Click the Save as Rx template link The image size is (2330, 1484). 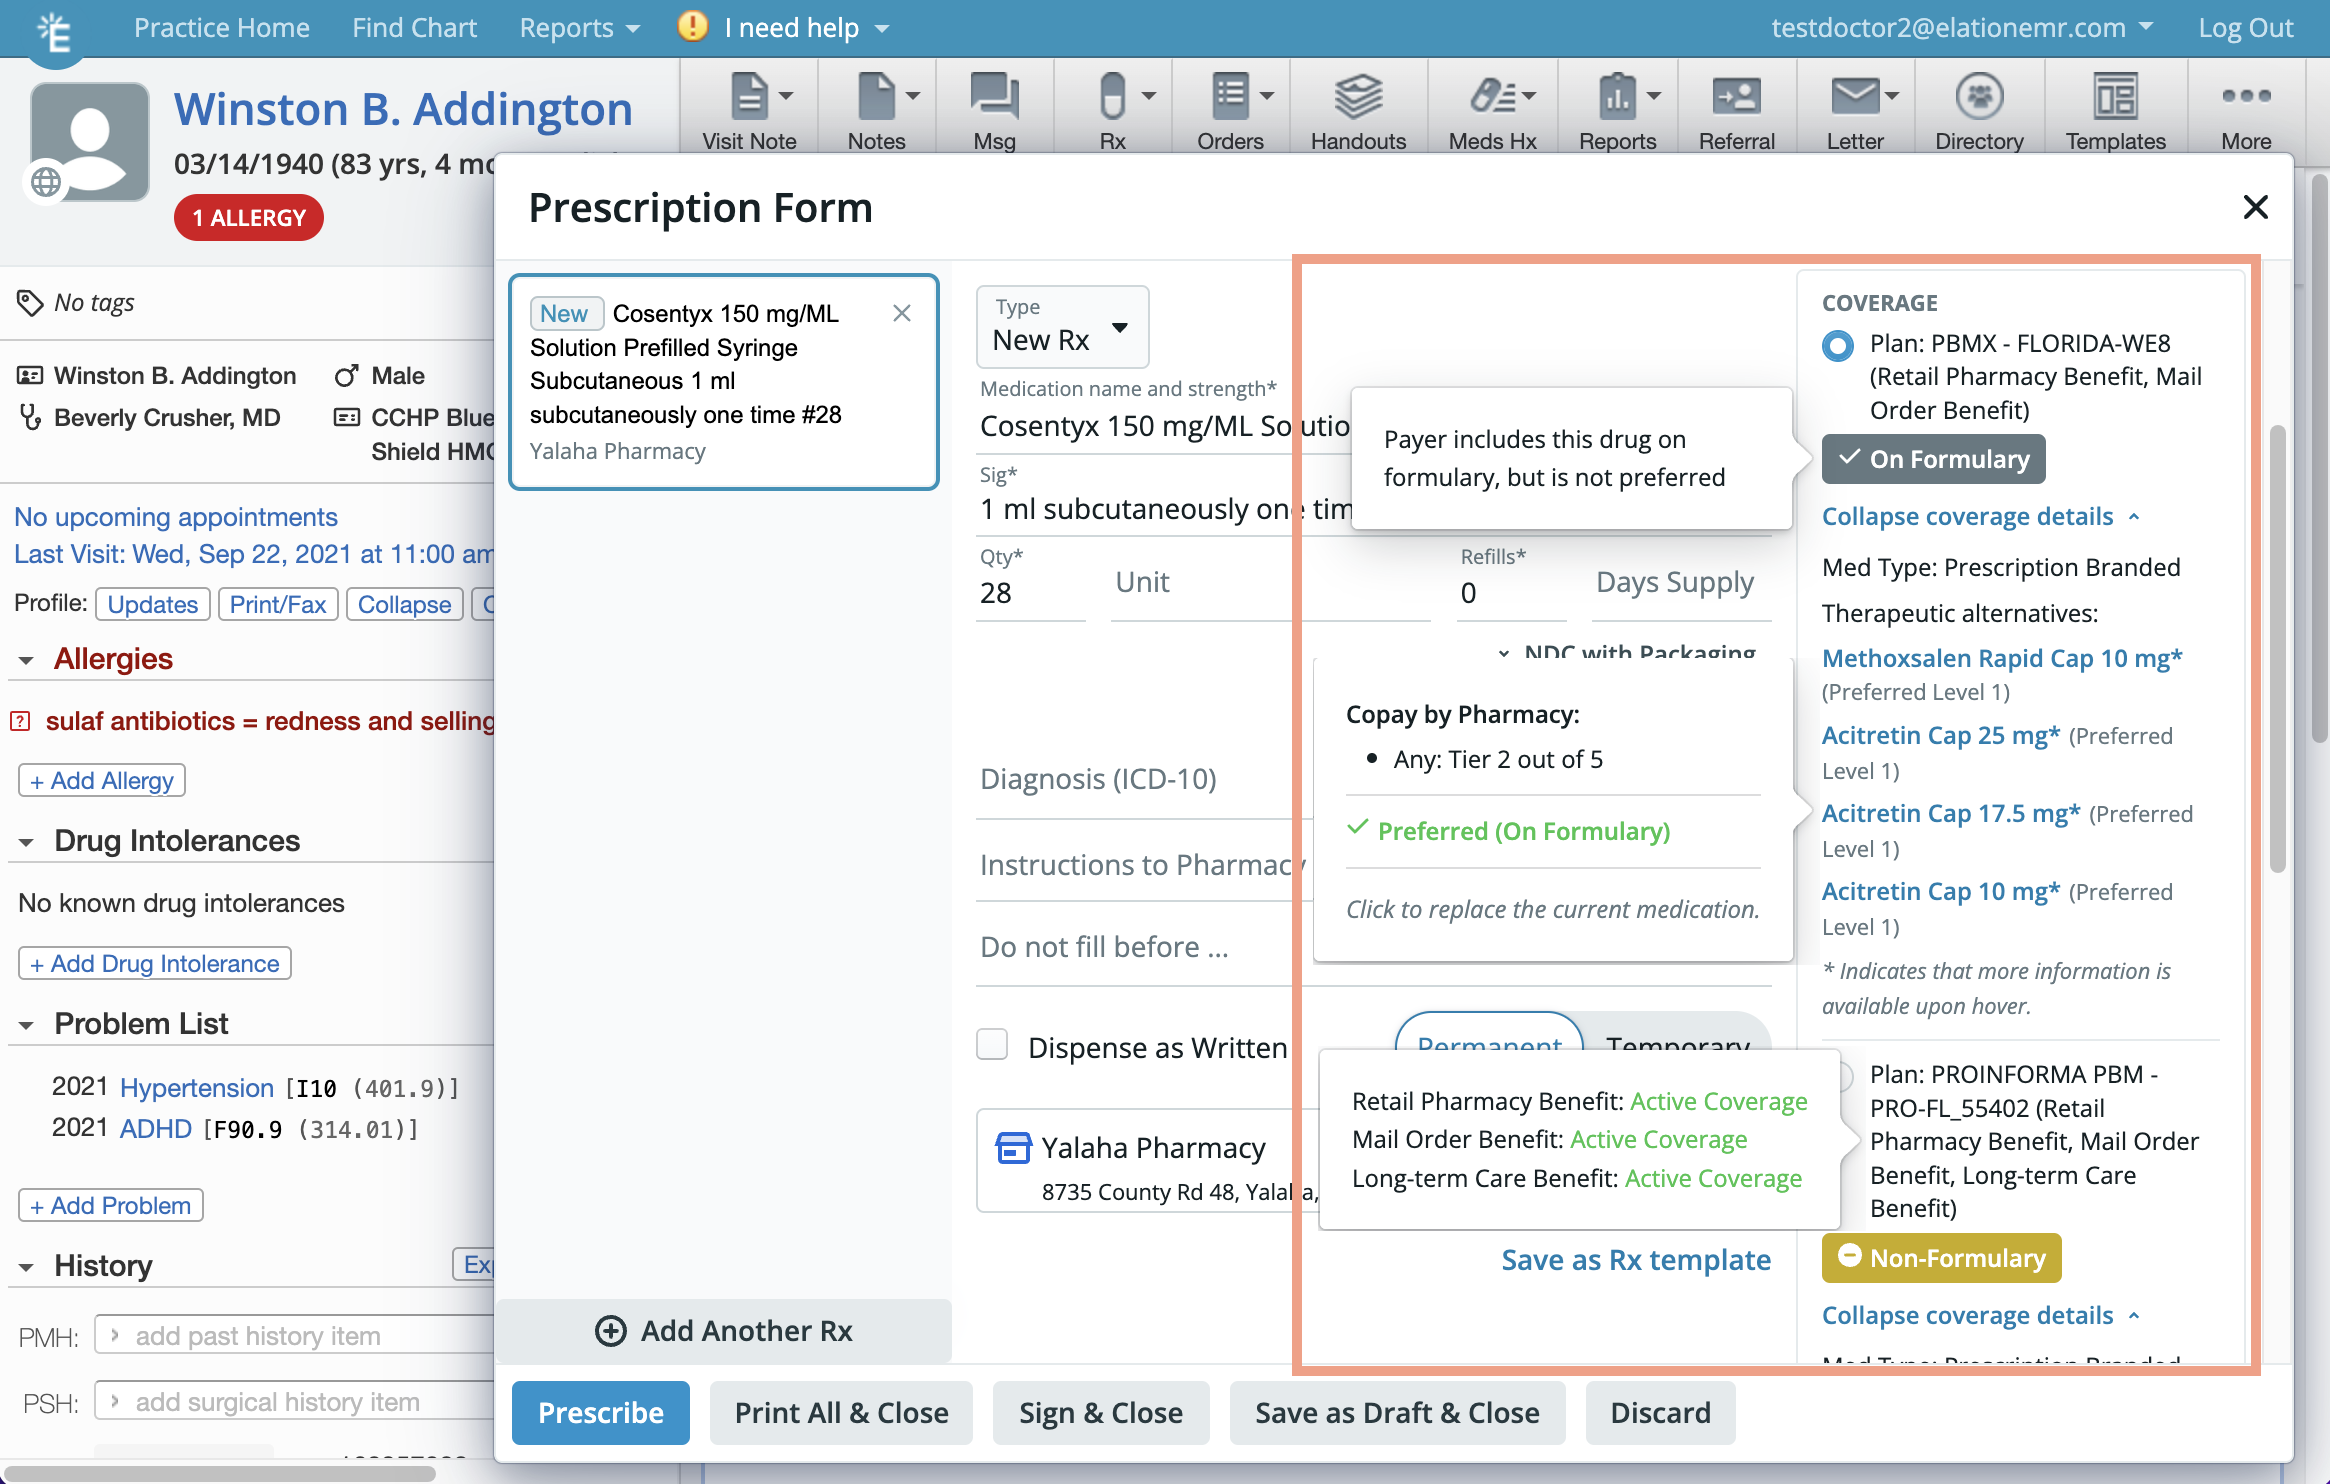1635,1260
